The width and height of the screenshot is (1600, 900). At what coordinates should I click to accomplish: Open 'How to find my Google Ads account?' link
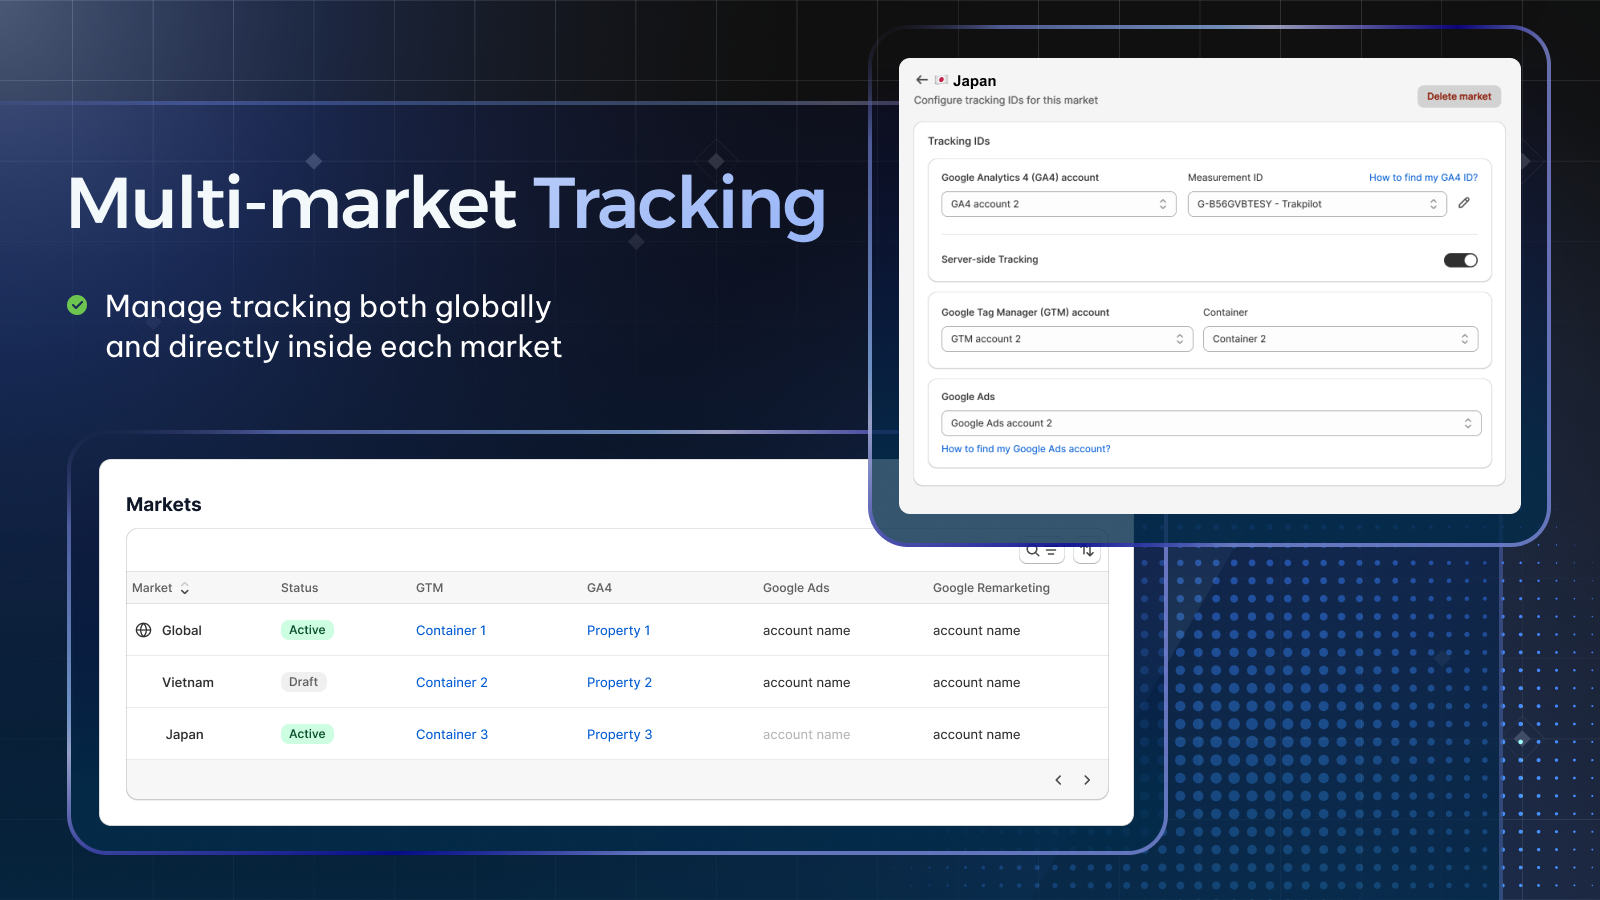click(x=1025, y=449)
